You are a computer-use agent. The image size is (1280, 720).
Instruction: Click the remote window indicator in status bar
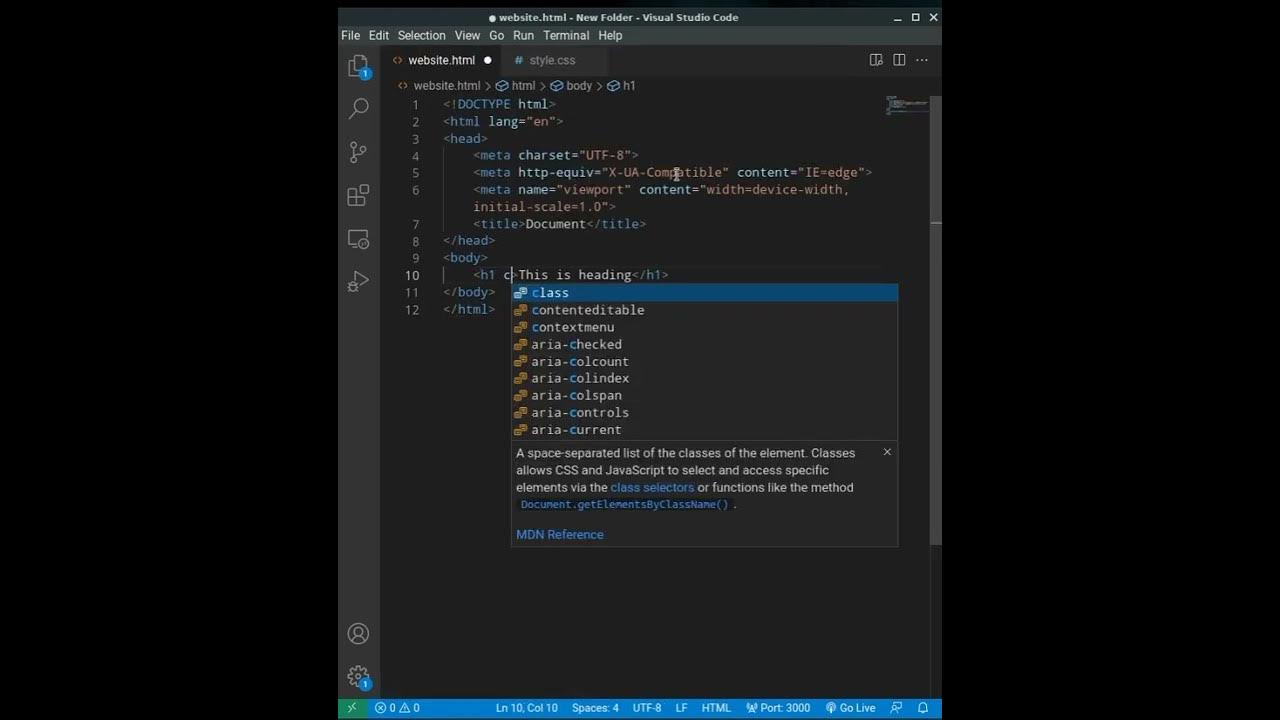pyautogui.click(x=351, y=708)
